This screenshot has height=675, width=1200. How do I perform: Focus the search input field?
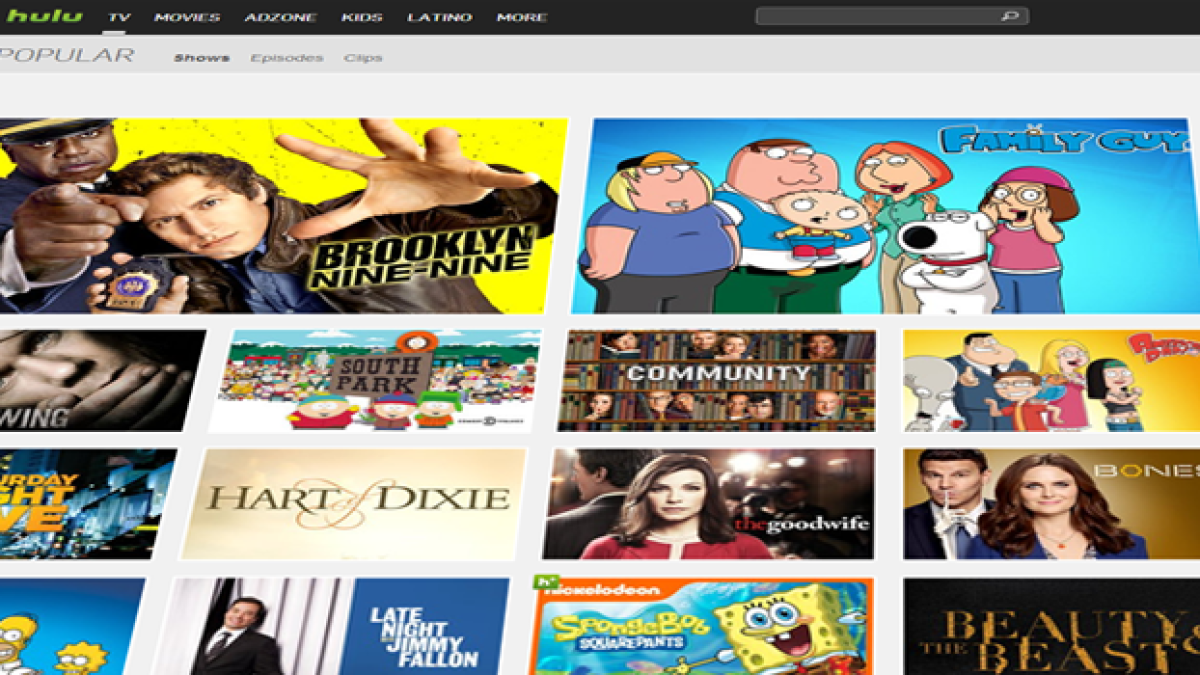pyautogui.click(x=892, y=16)
